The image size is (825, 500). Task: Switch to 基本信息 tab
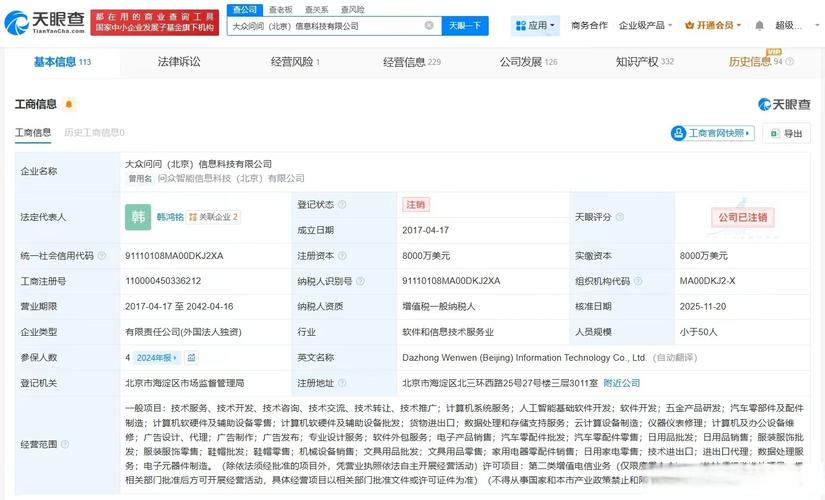62,62
